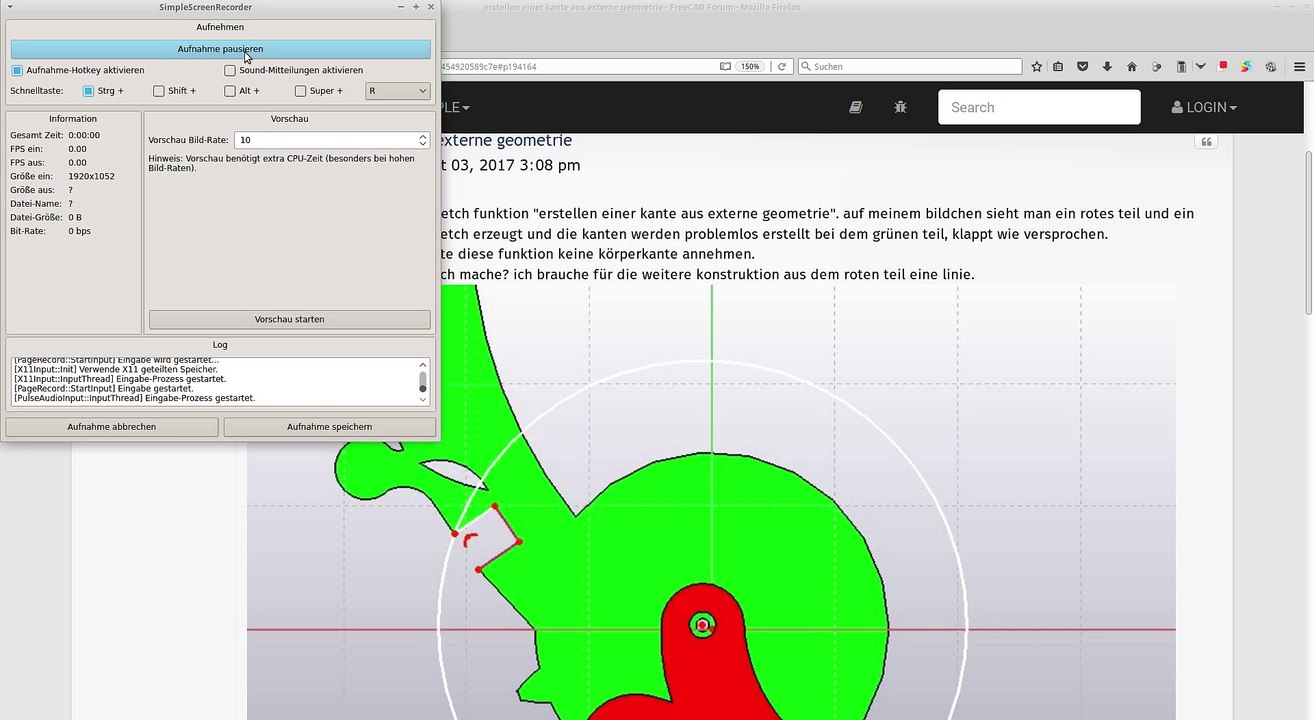Screen dimensions: 1314x720
Task: Click the quote icon on the forum post
Action: 1206,142
